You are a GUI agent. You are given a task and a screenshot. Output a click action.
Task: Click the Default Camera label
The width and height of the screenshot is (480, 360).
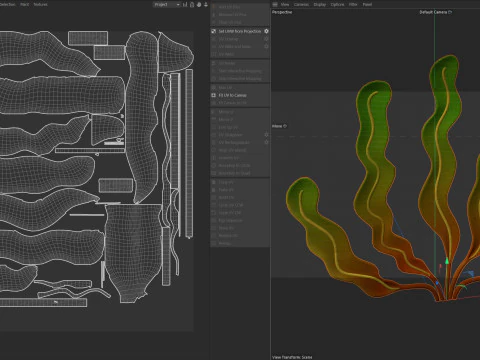(433, 12)
